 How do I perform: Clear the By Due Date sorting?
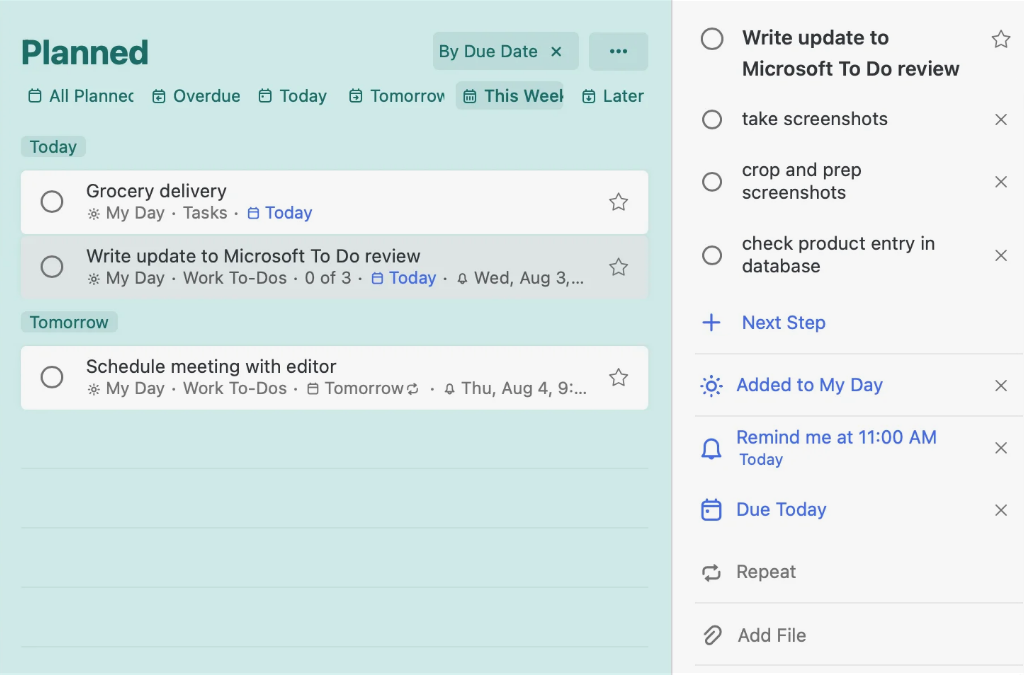(x=556, y=52)
